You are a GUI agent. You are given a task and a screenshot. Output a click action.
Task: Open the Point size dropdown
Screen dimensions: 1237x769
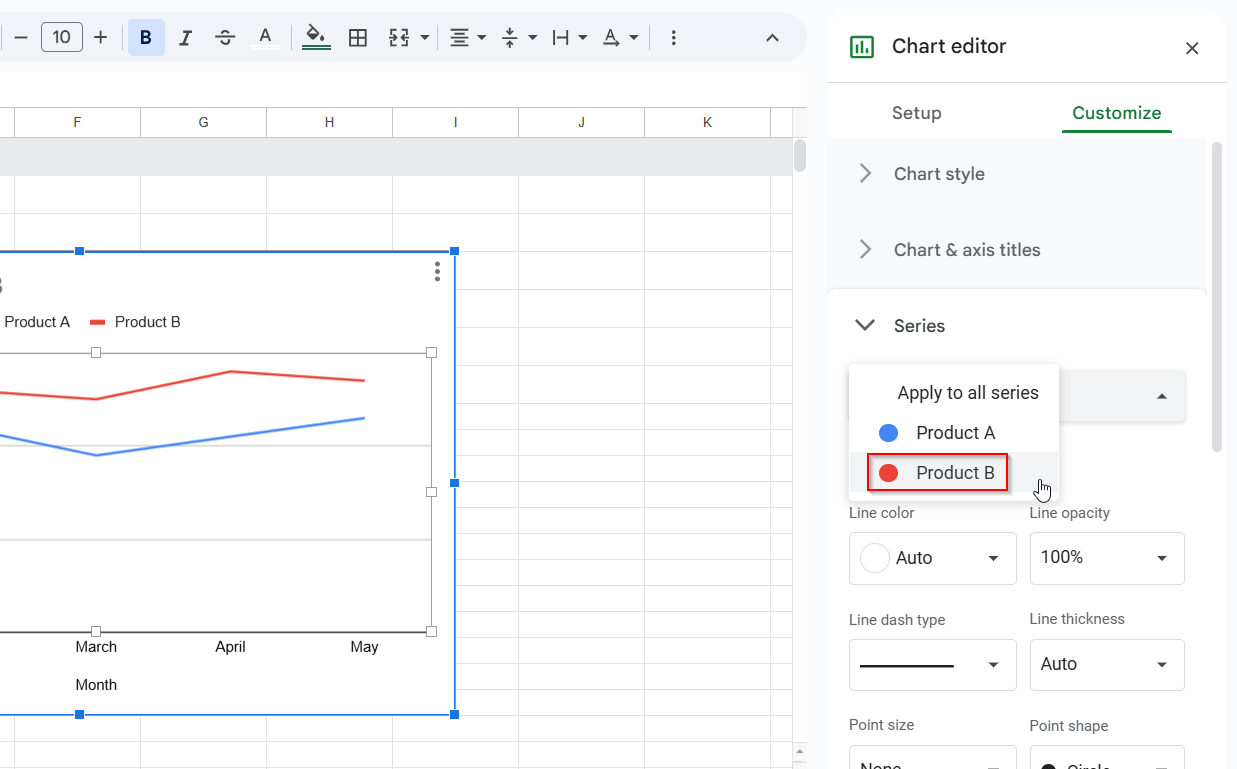tap(933, 758)
